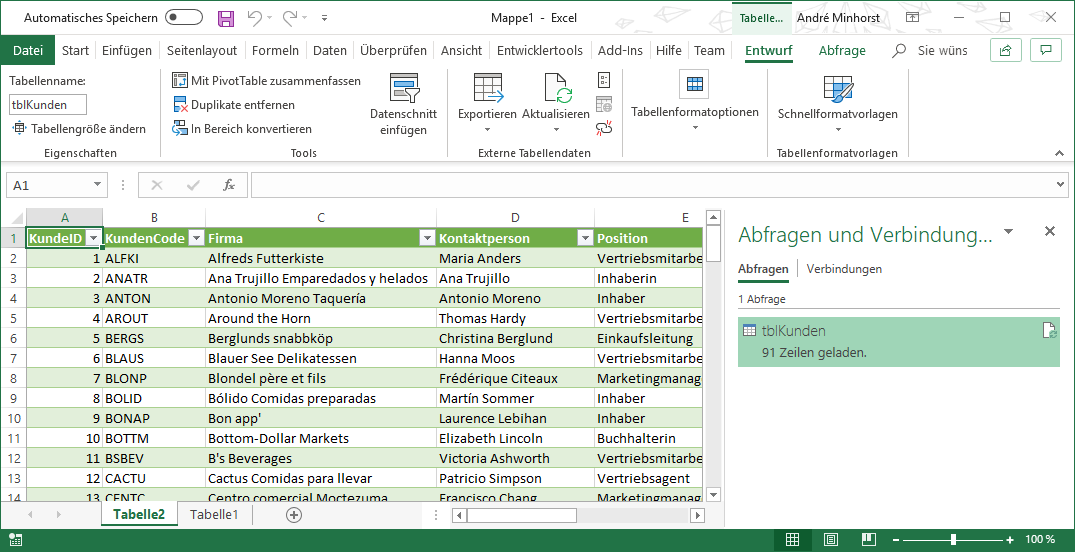This screenshot has height=552, width=1075.
Task: Click the Cancel X icon in formula bar
Action: (x=157, y=185)
